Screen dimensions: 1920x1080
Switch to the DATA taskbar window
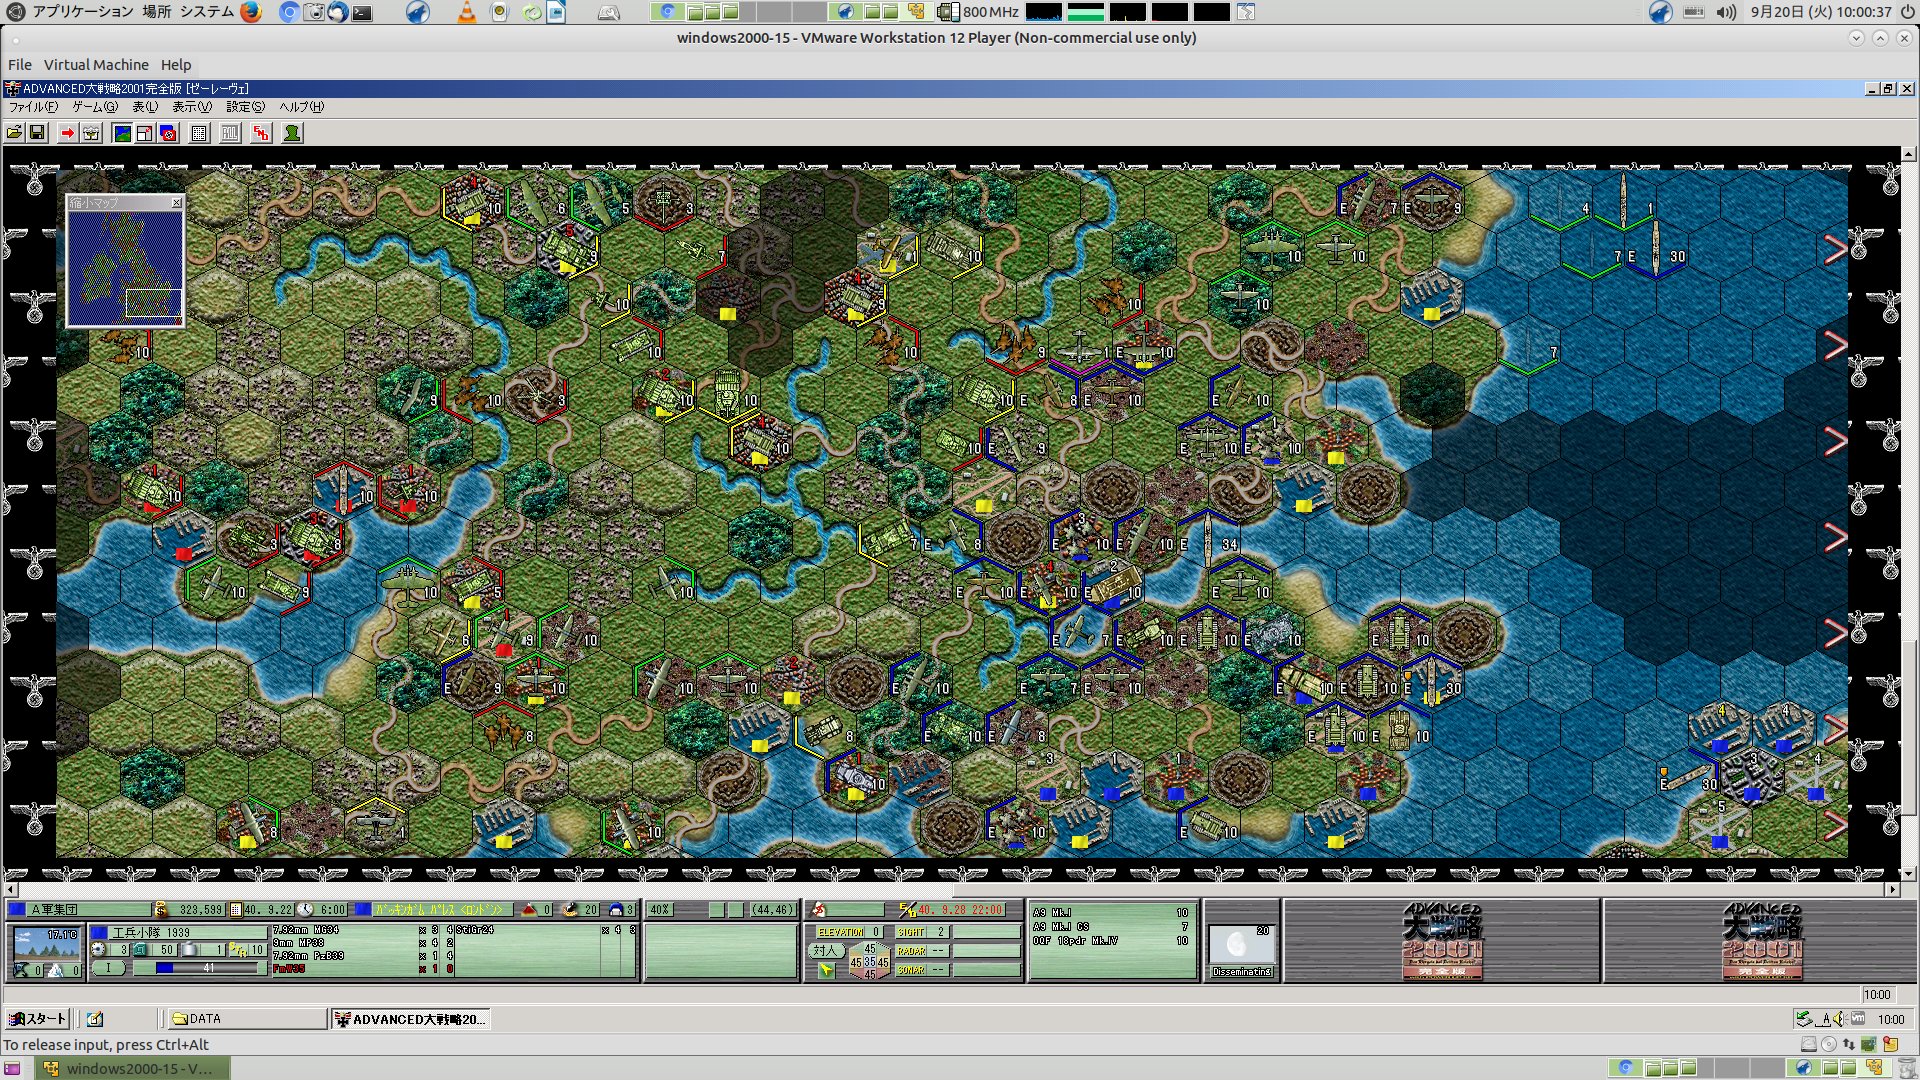tap(246, 1019)
